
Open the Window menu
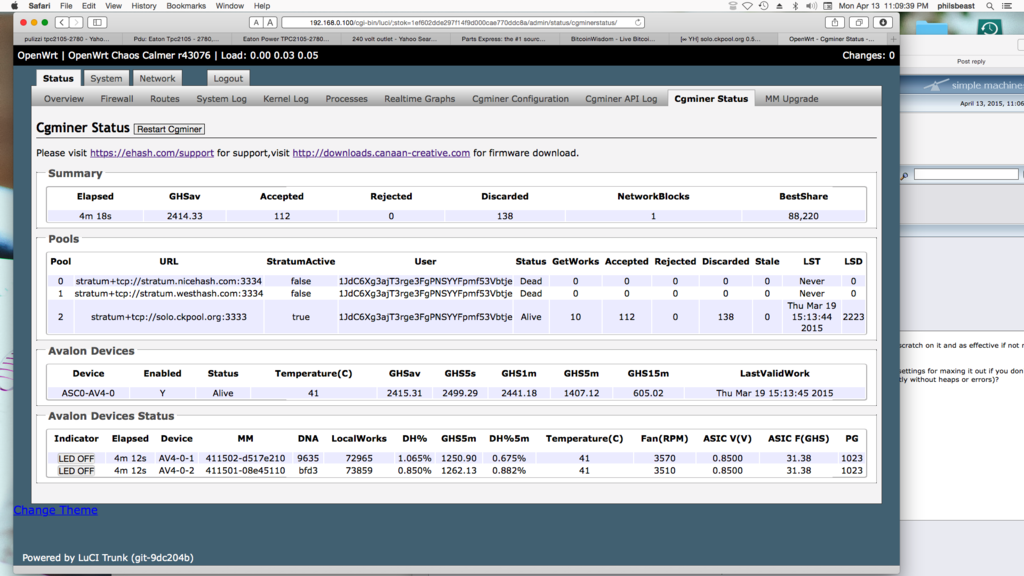coord(229,6)
